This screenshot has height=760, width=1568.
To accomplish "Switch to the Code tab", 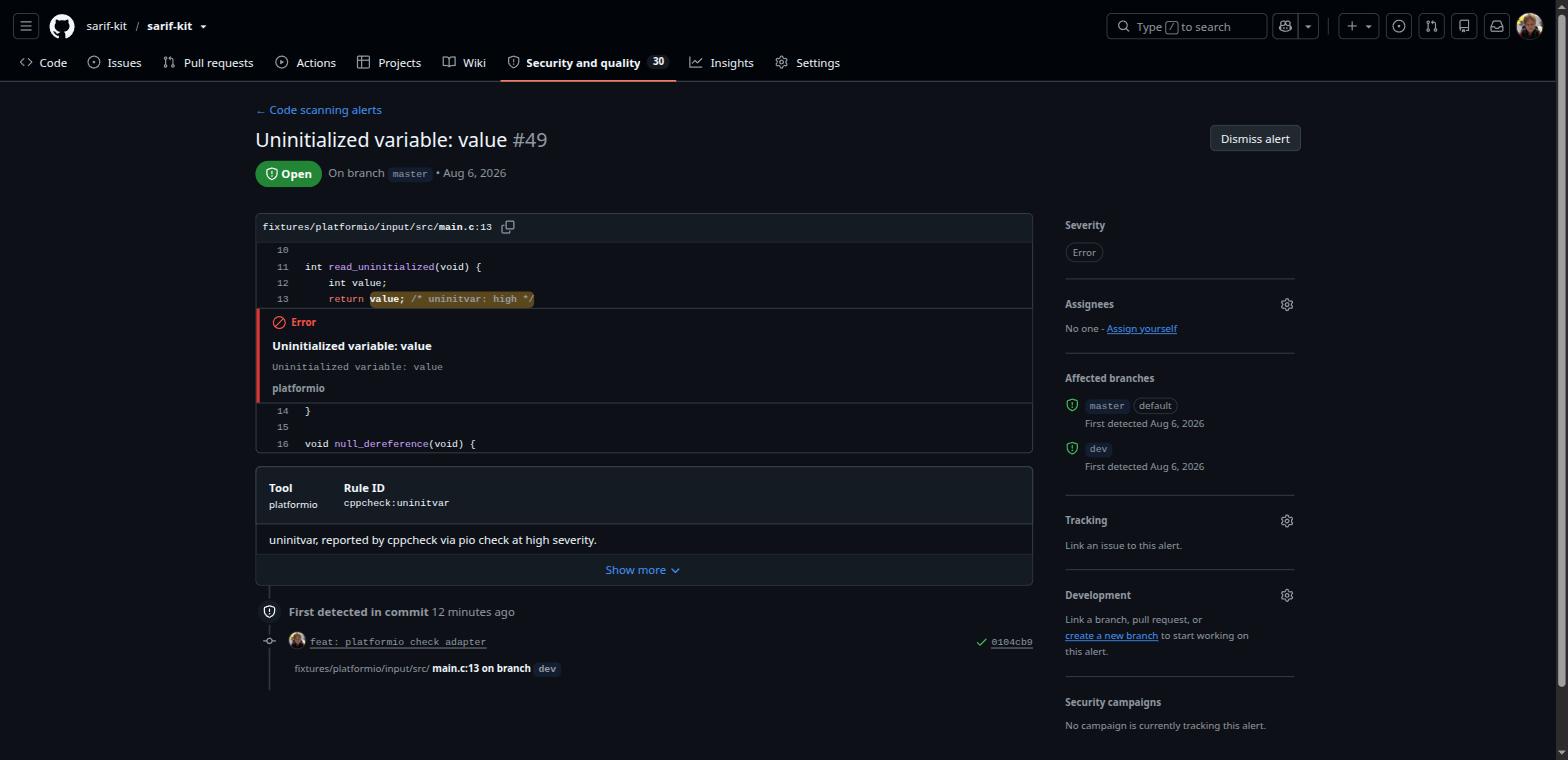I will [x=43, y=63].
